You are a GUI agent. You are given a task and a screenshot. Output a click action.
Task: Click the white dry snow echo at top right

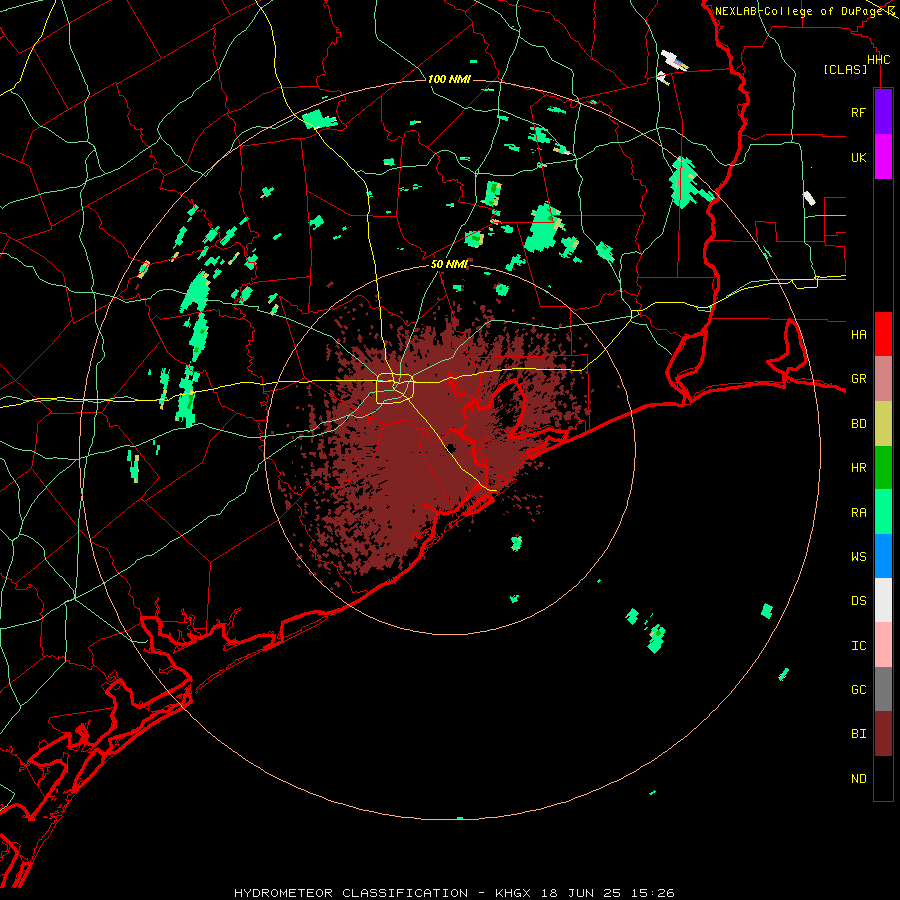click(x=673, y=60)
